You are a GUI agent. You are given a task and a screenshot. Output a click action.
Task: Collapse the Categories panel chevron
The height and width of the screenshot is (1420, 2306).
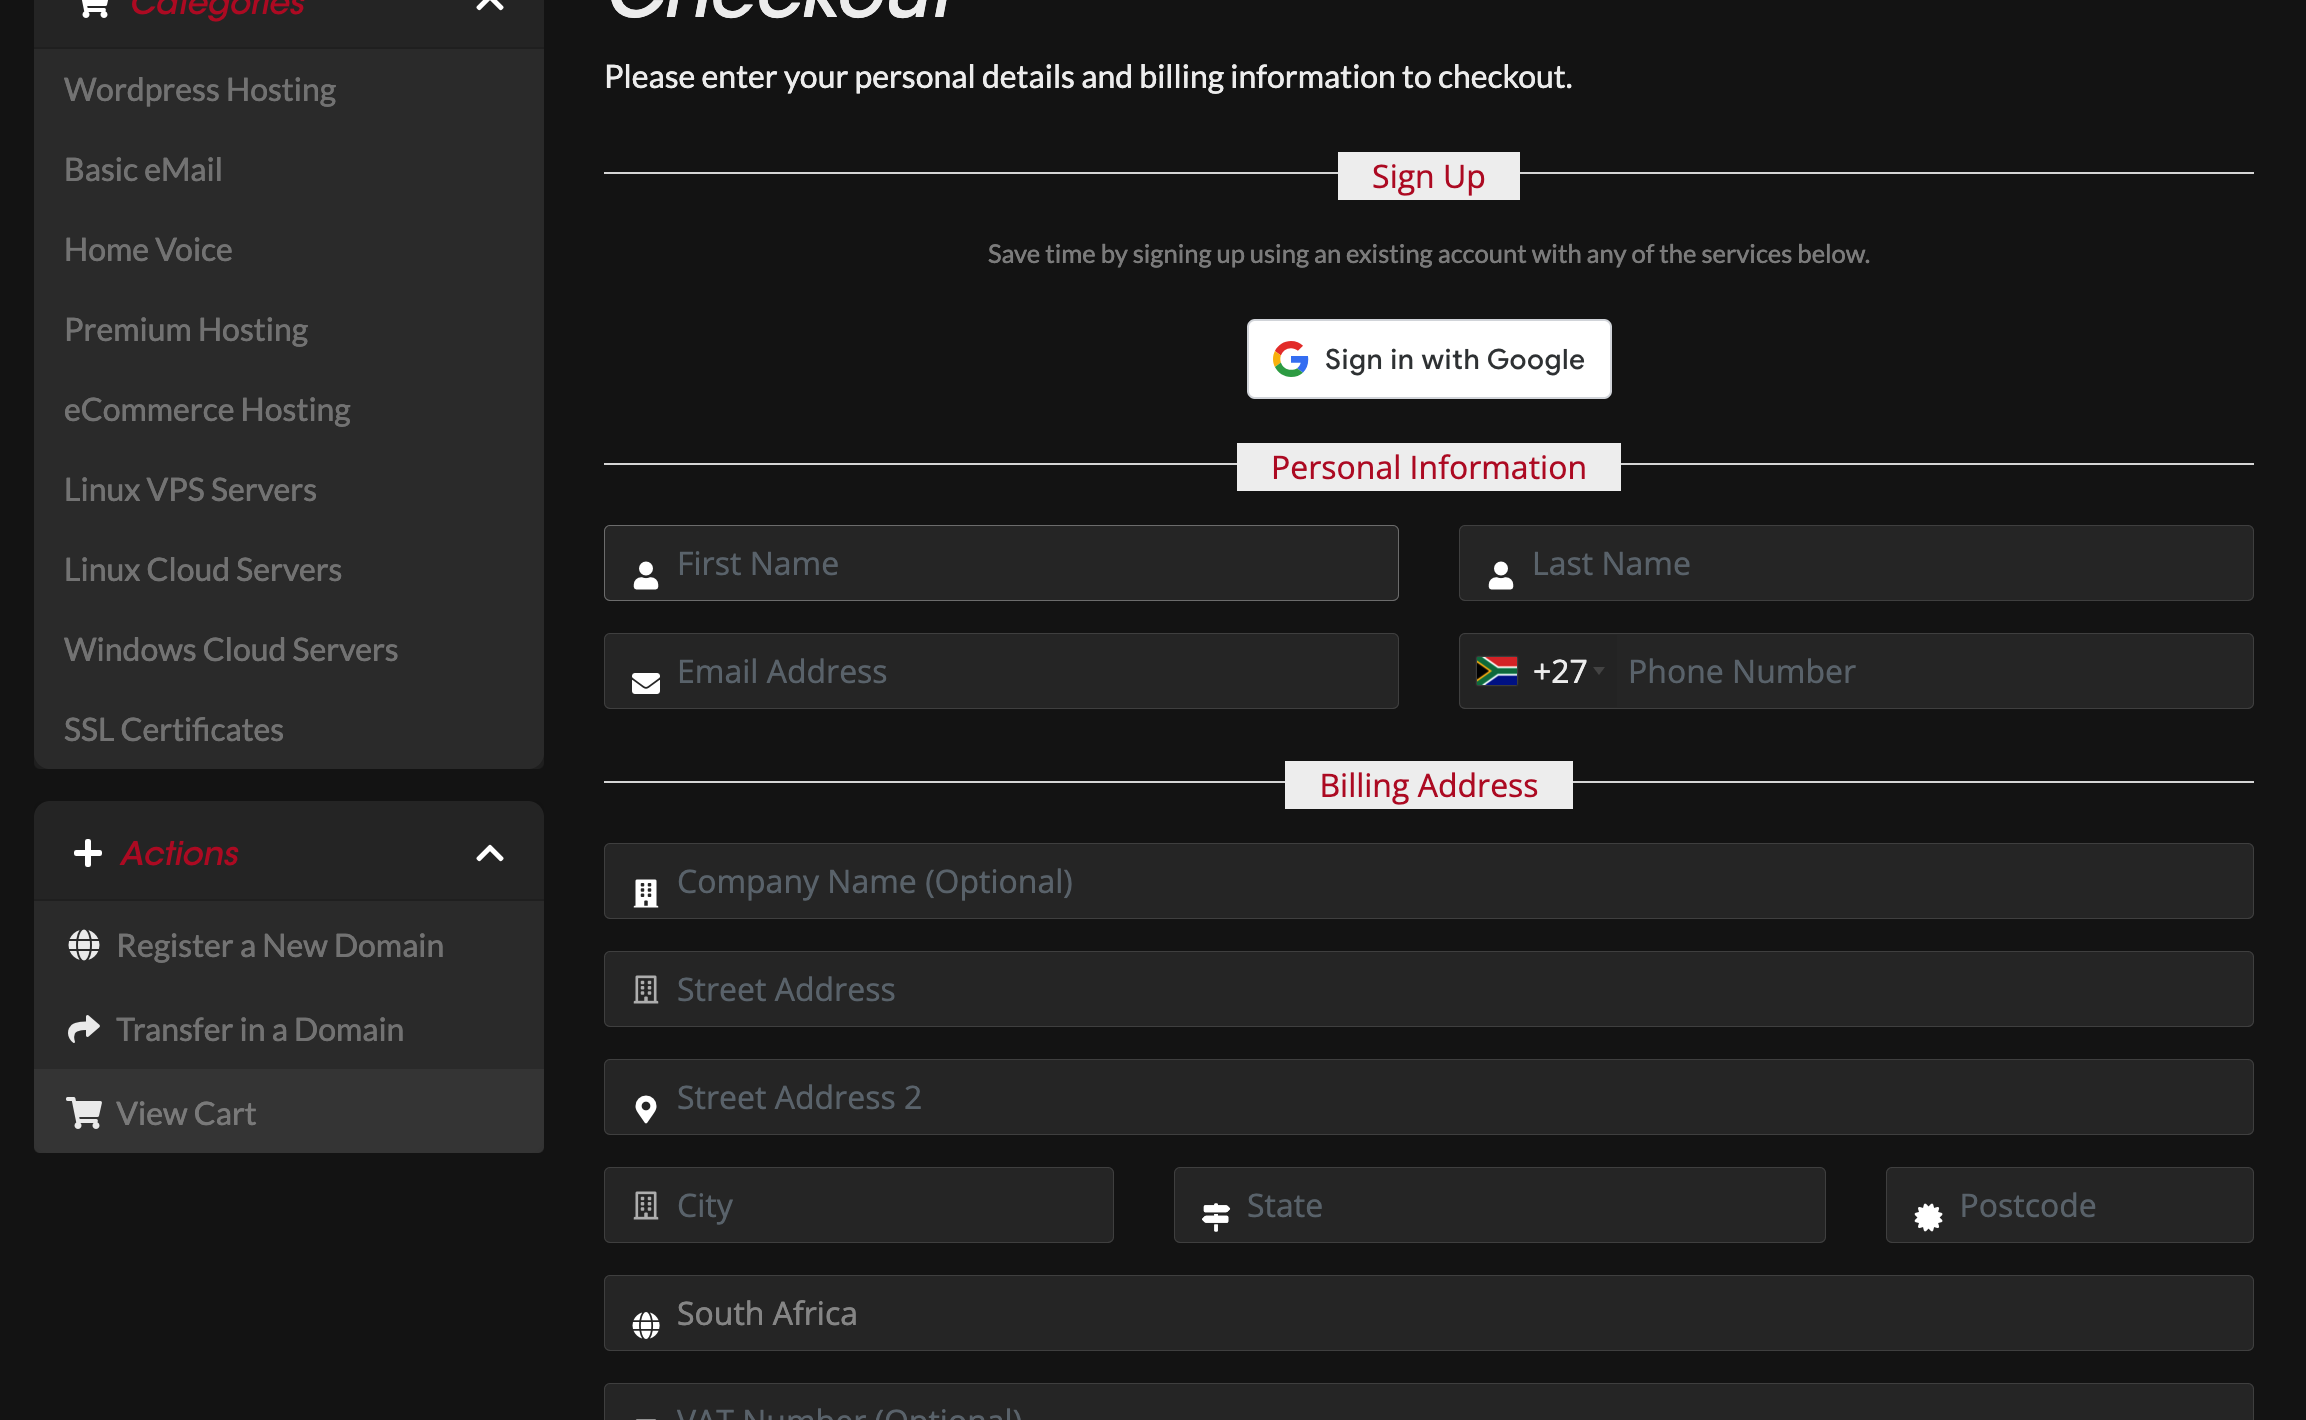pos(489,6)
